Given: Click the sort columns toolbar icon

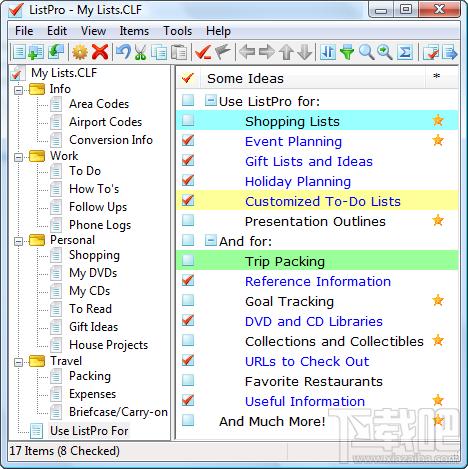Looking at the screenshot, I should (x=328, y=52).
